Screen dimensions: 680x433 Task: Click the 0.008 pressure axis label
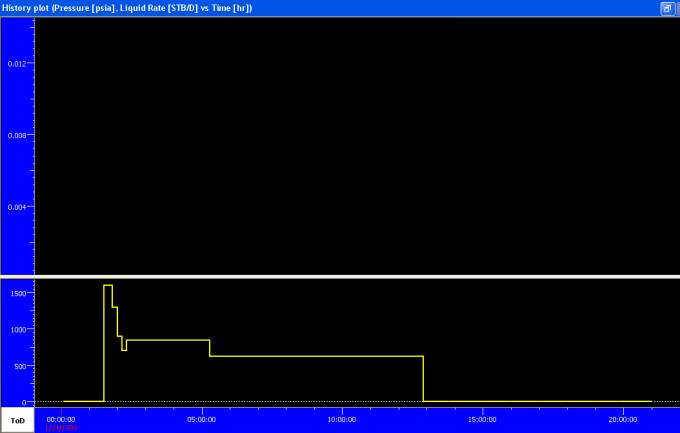(x=19, y=135)
